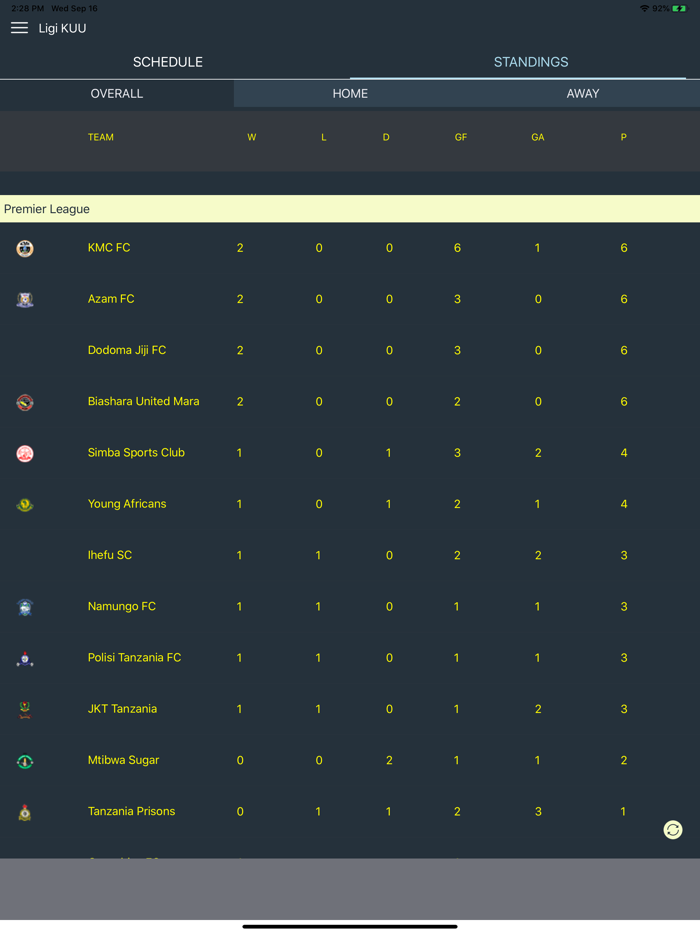The height and width of the screenshot is (934, 700).
Task: Collapse the Premier League section header
Action: [47, 209]
